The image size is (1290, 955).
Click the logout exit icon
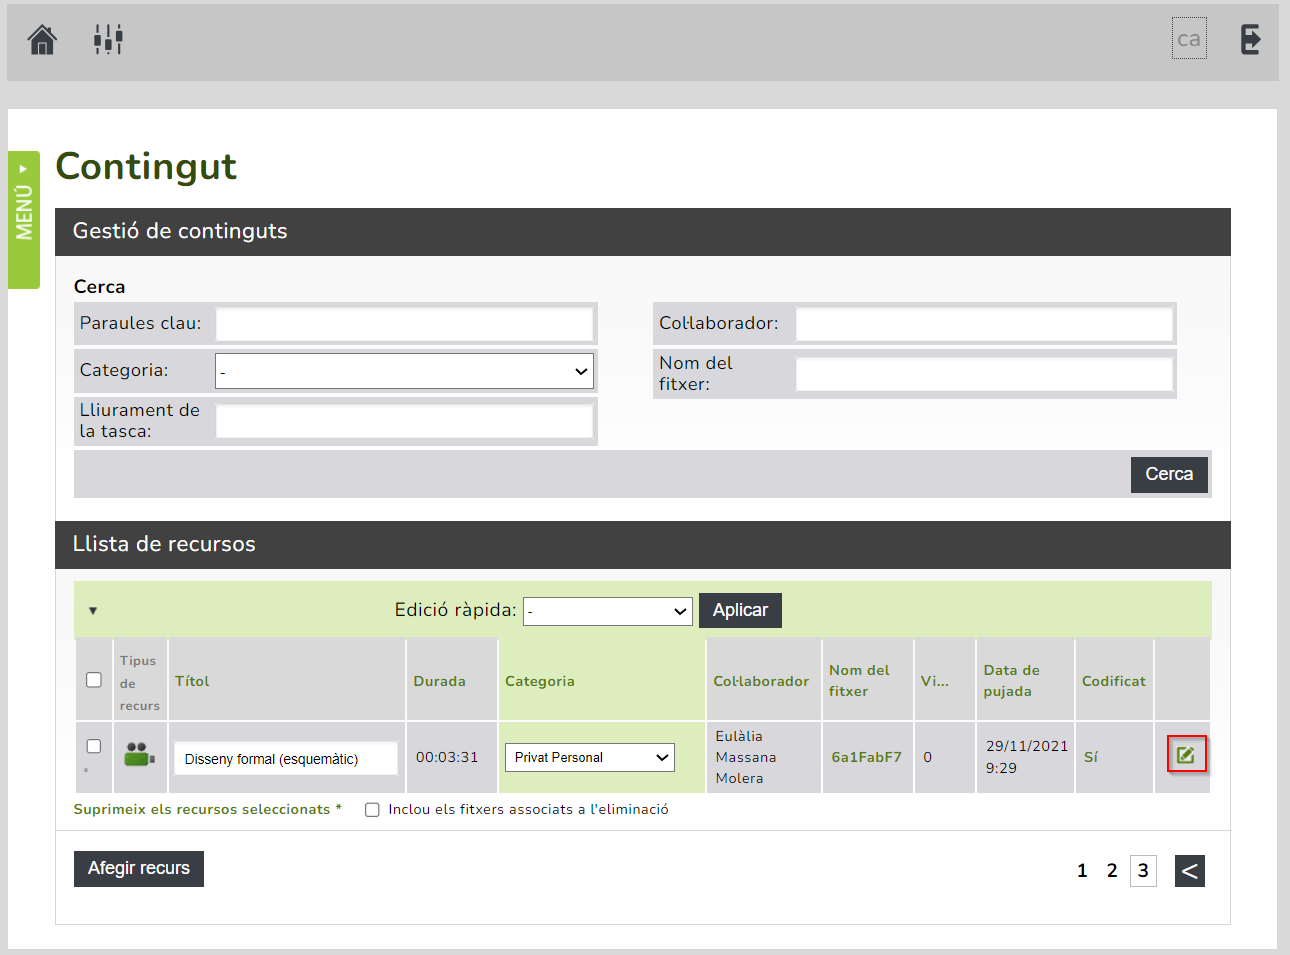[x=1250, y=40]
